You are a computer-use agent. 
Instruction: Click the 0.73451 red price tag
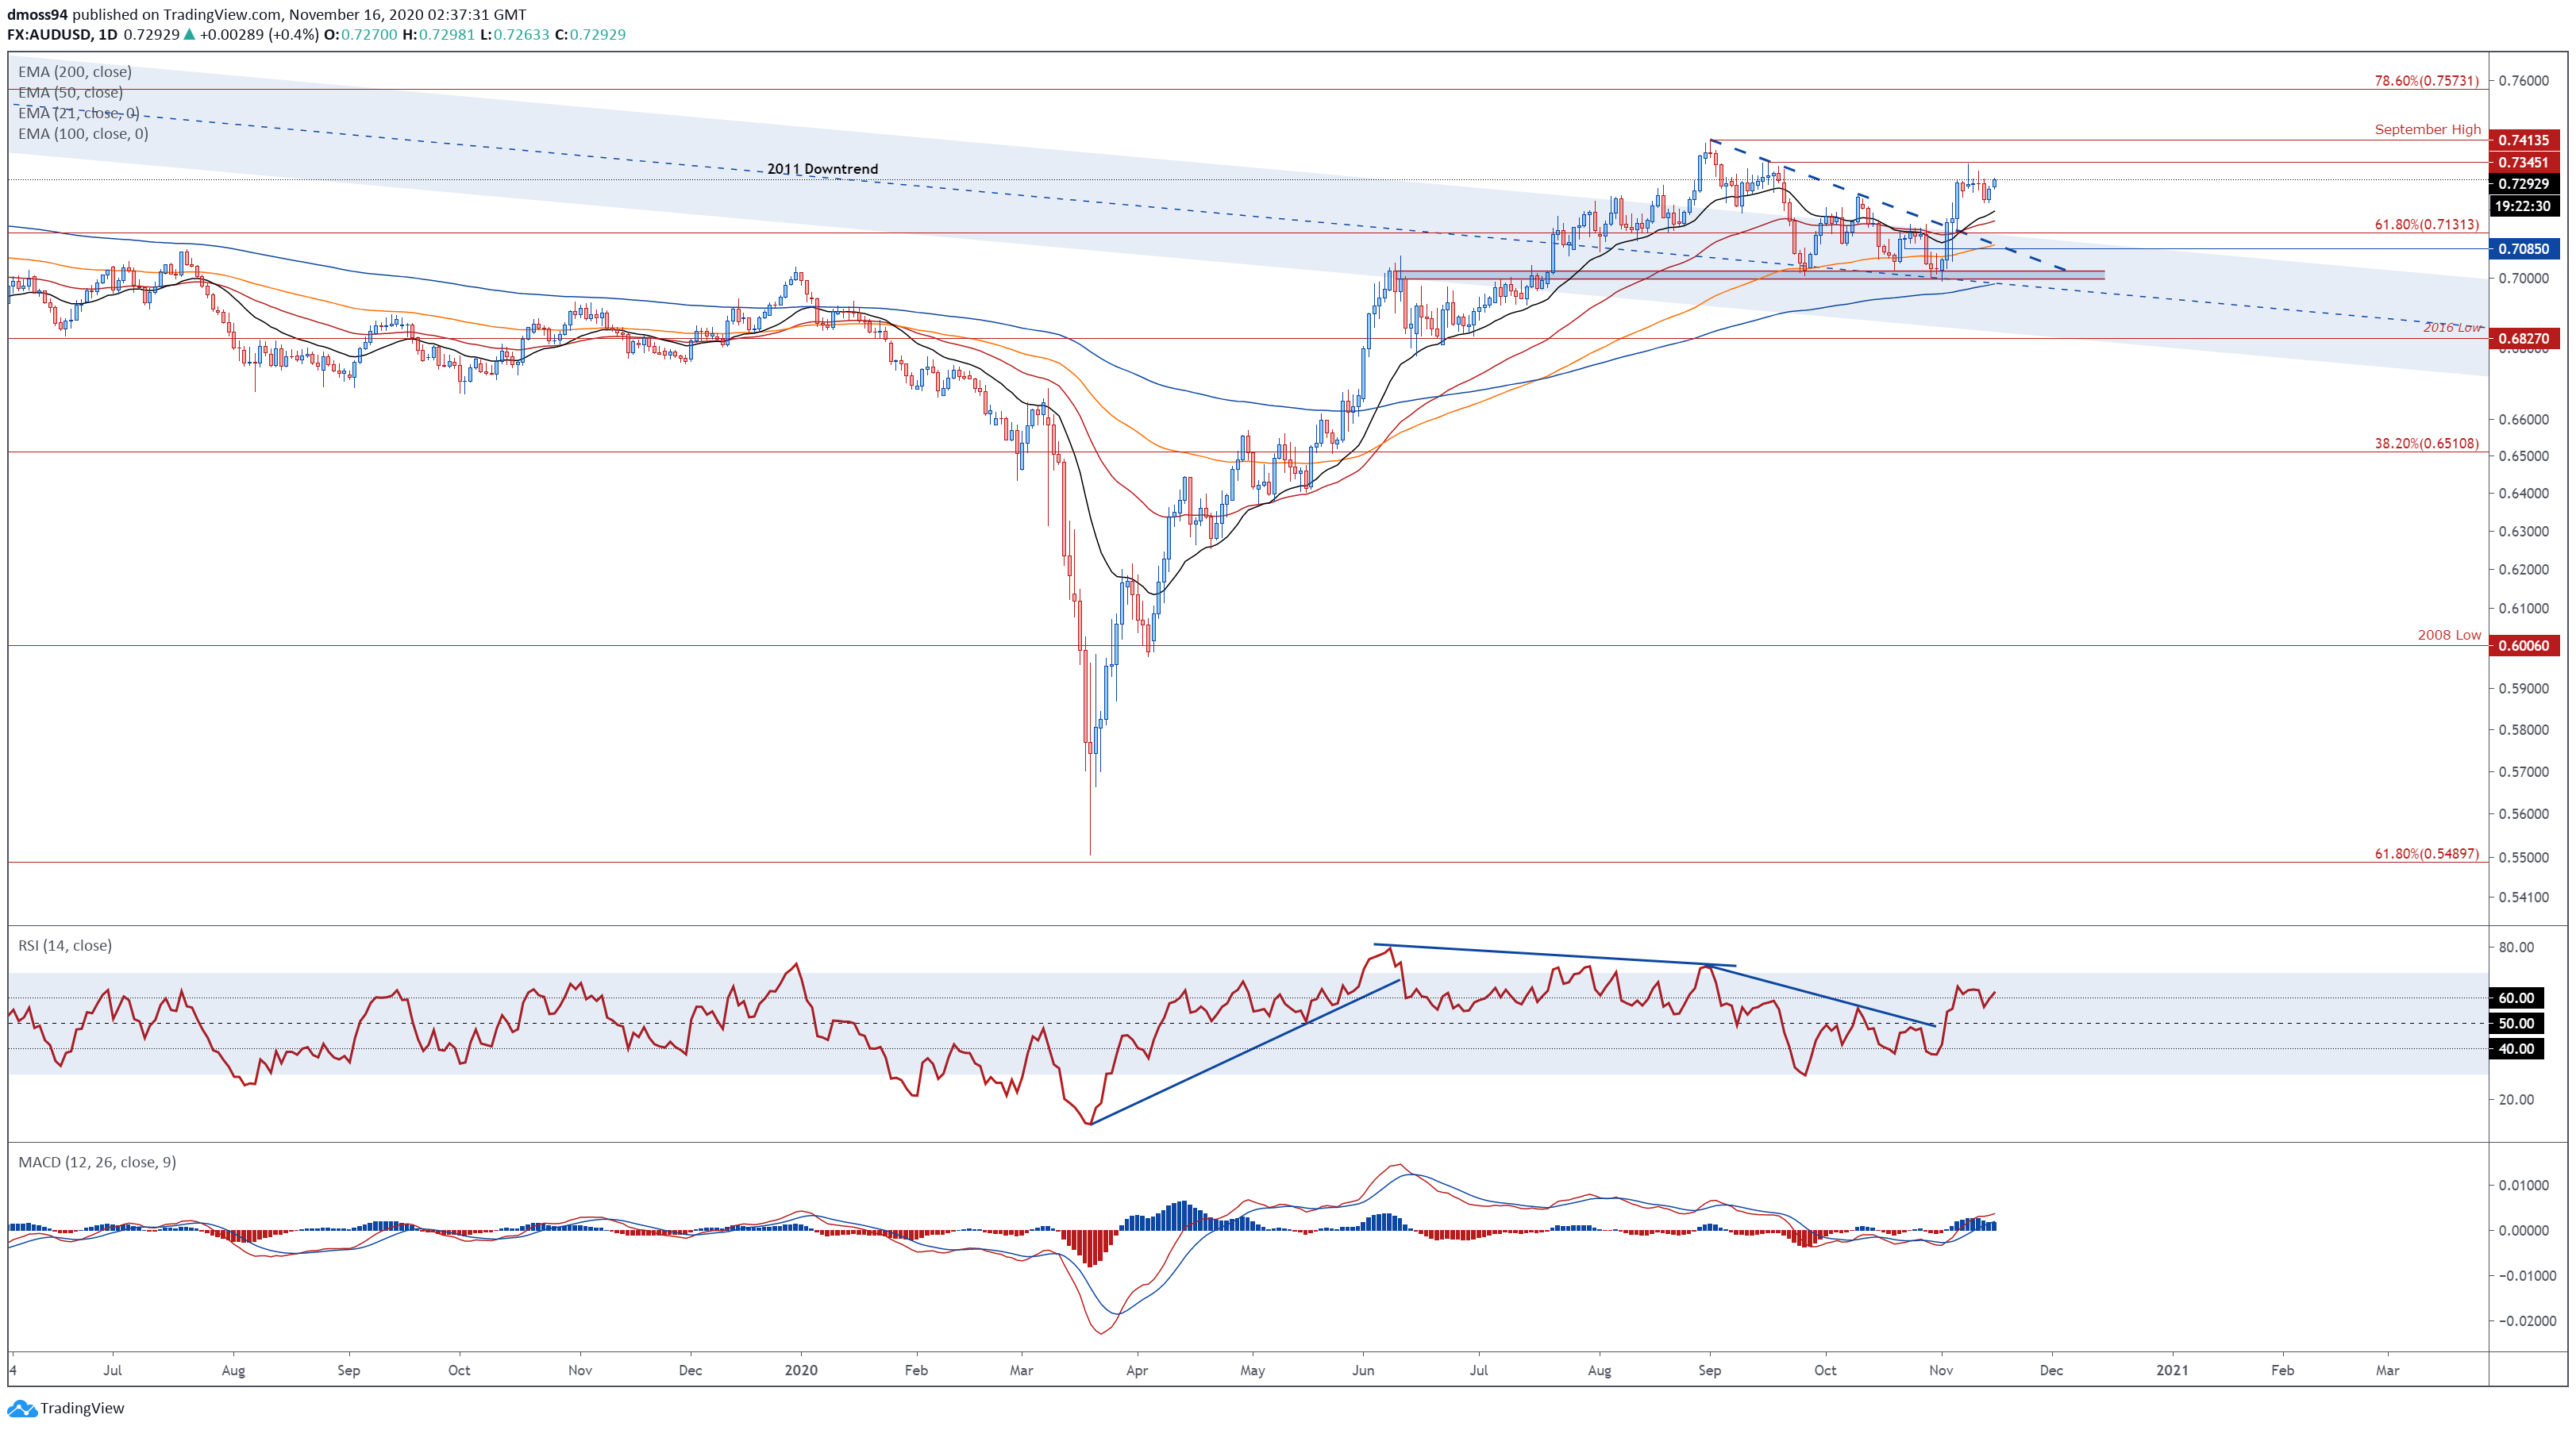[2523, 162]
